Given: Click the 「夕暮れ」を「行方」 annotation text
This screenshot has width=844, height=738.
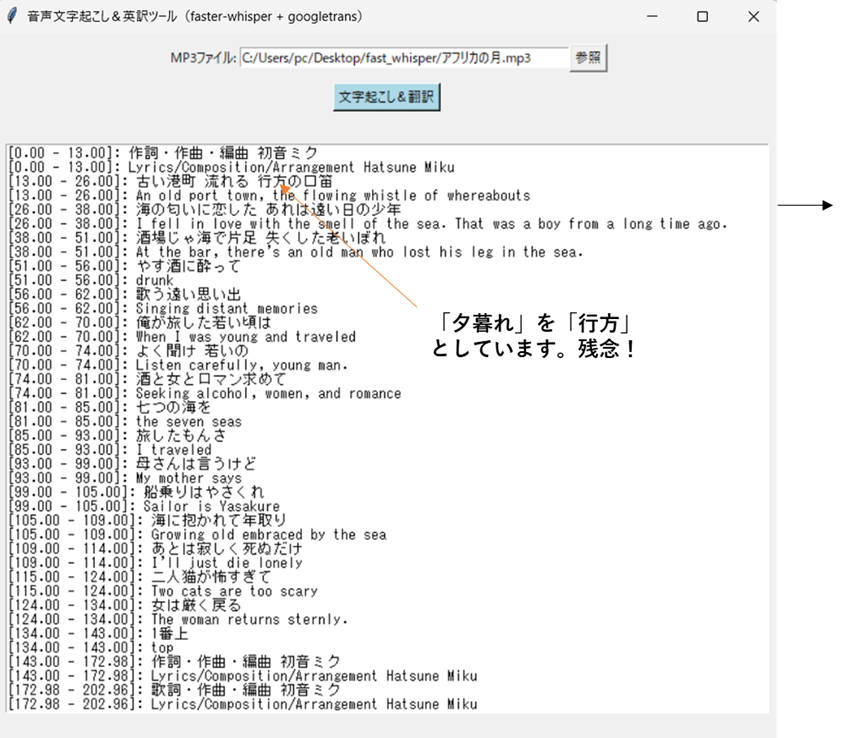Looking at the screenshot, I should click(535, 326).
